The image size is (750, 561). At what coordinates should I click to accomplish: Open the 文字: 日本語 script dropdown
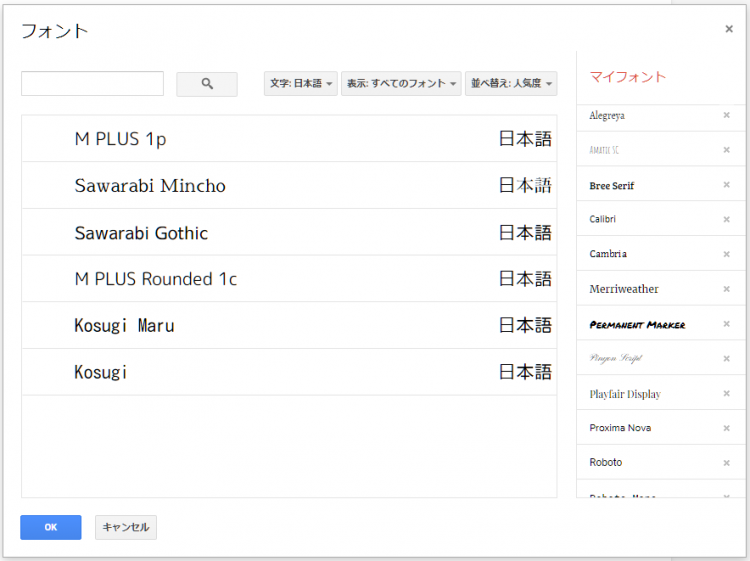point(301,84)
